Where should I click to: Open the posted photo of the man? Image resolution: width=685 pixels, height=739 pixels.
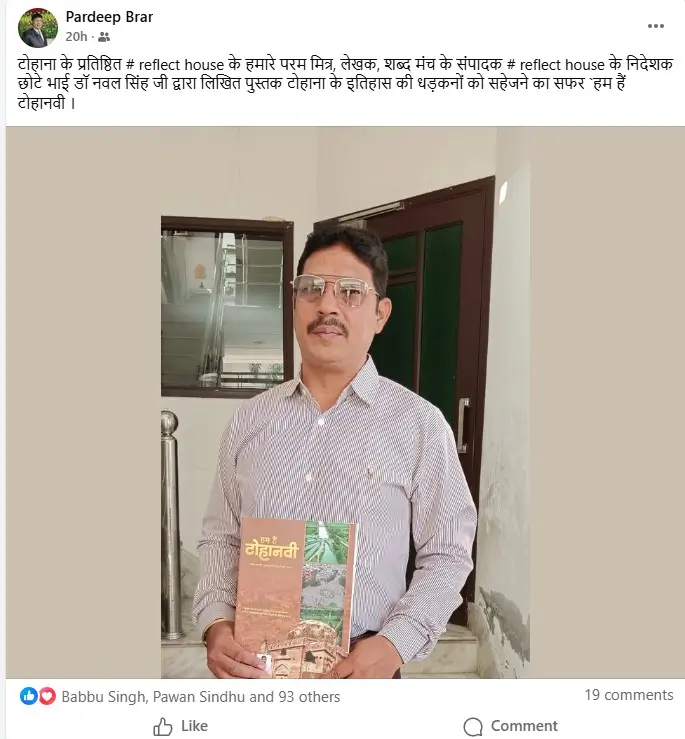[345, 403]
